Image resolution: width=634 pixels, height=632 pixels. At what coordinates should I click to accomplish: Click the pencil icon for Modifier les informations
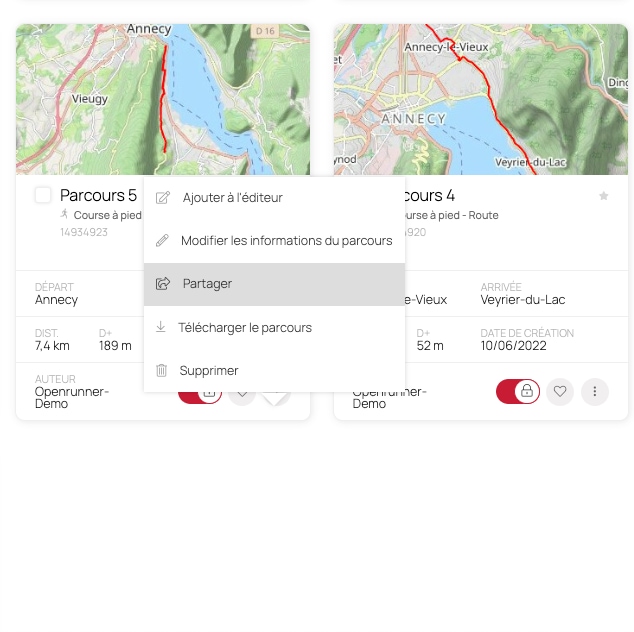(x=162, y=241)
